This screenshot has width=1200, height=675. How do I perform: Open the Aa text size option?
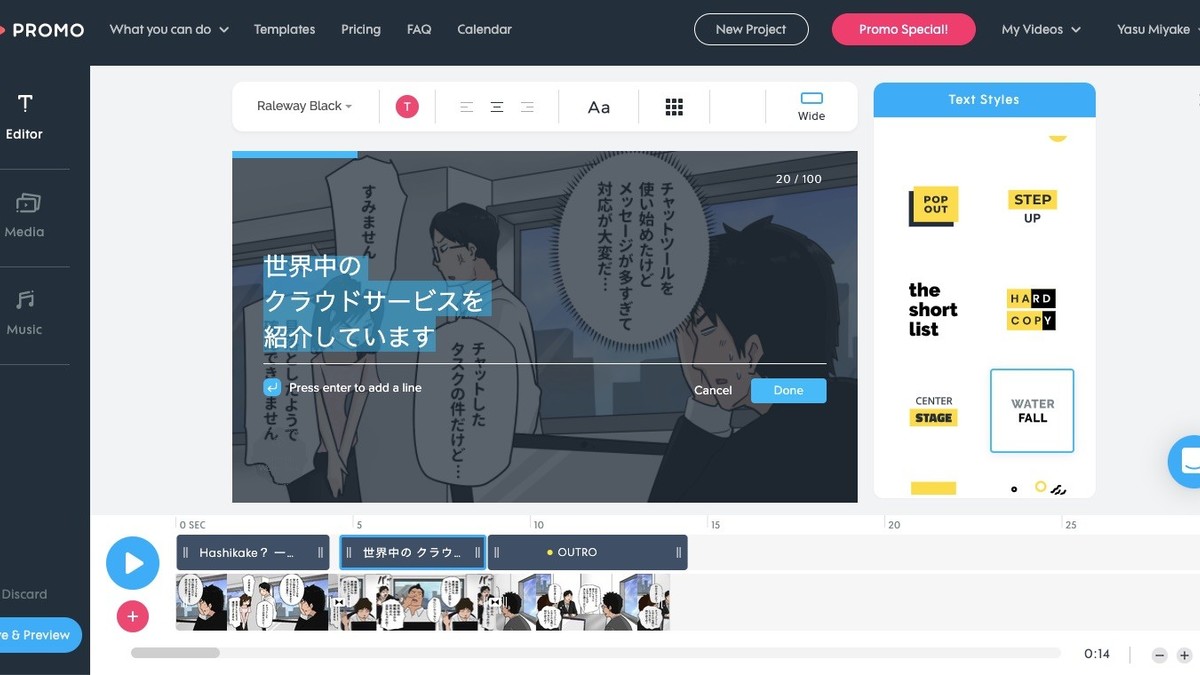coord(598,107)
